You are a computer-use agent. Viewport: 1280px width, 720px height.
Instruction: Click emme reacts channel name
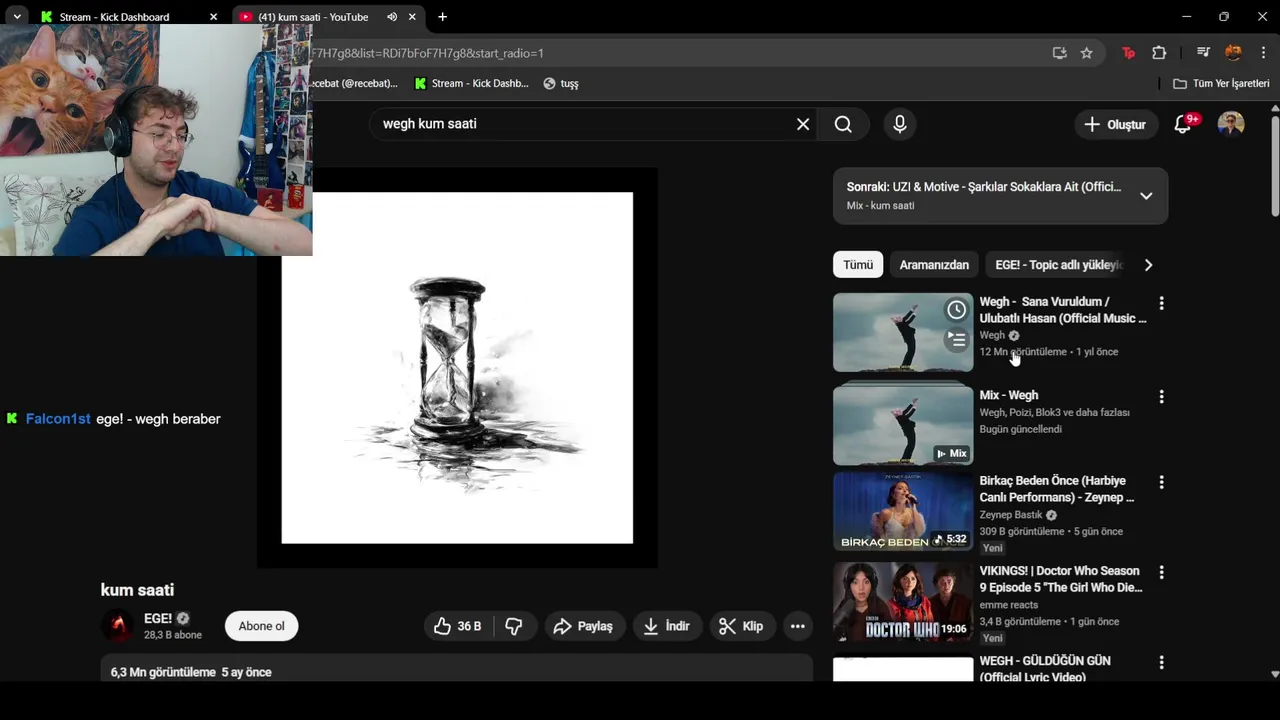pos(1009,605)
